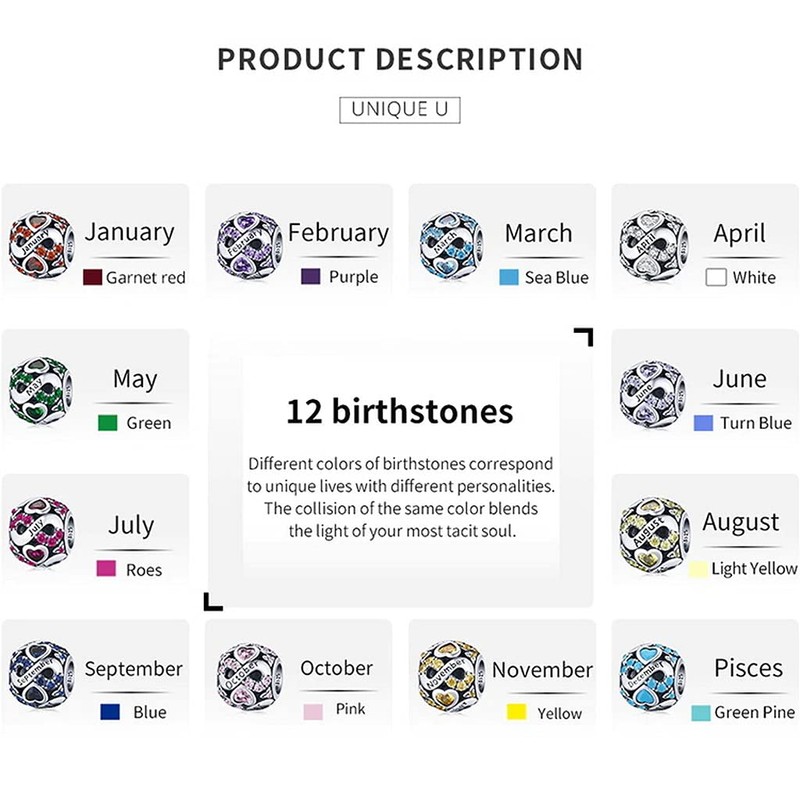The image size is (800, 800).
Task: Click the Light Yellow color swatch
Action: coord(698,569)
